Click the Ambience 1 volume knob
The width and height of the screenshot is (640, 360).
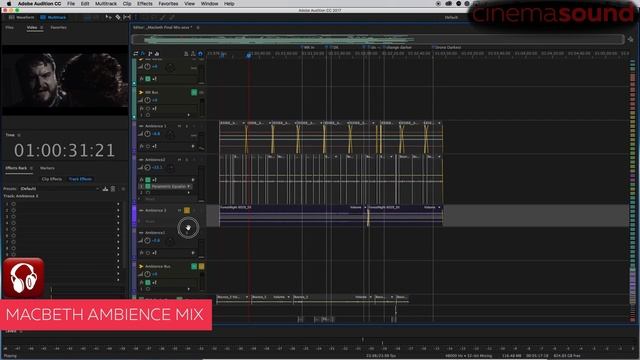(147, 134)
